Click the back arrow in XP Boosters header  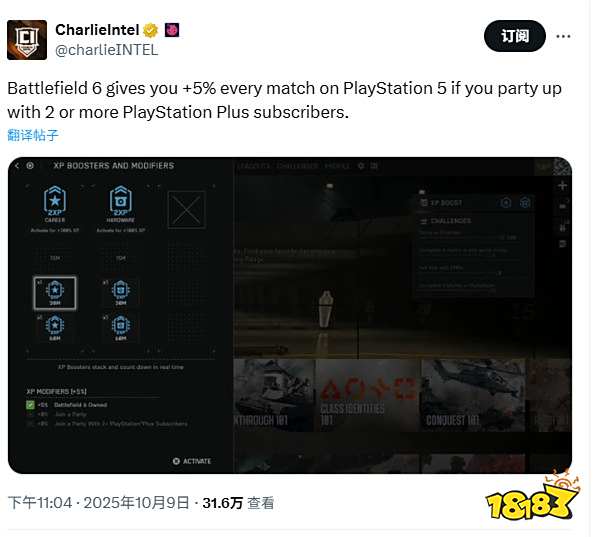coord(17,166)
